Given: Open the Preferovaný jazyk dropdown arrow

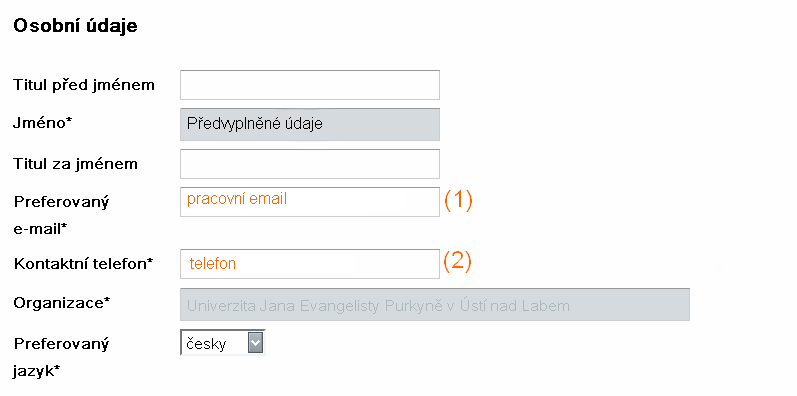Looking at the screenshot, I should (x=255, y=344).
